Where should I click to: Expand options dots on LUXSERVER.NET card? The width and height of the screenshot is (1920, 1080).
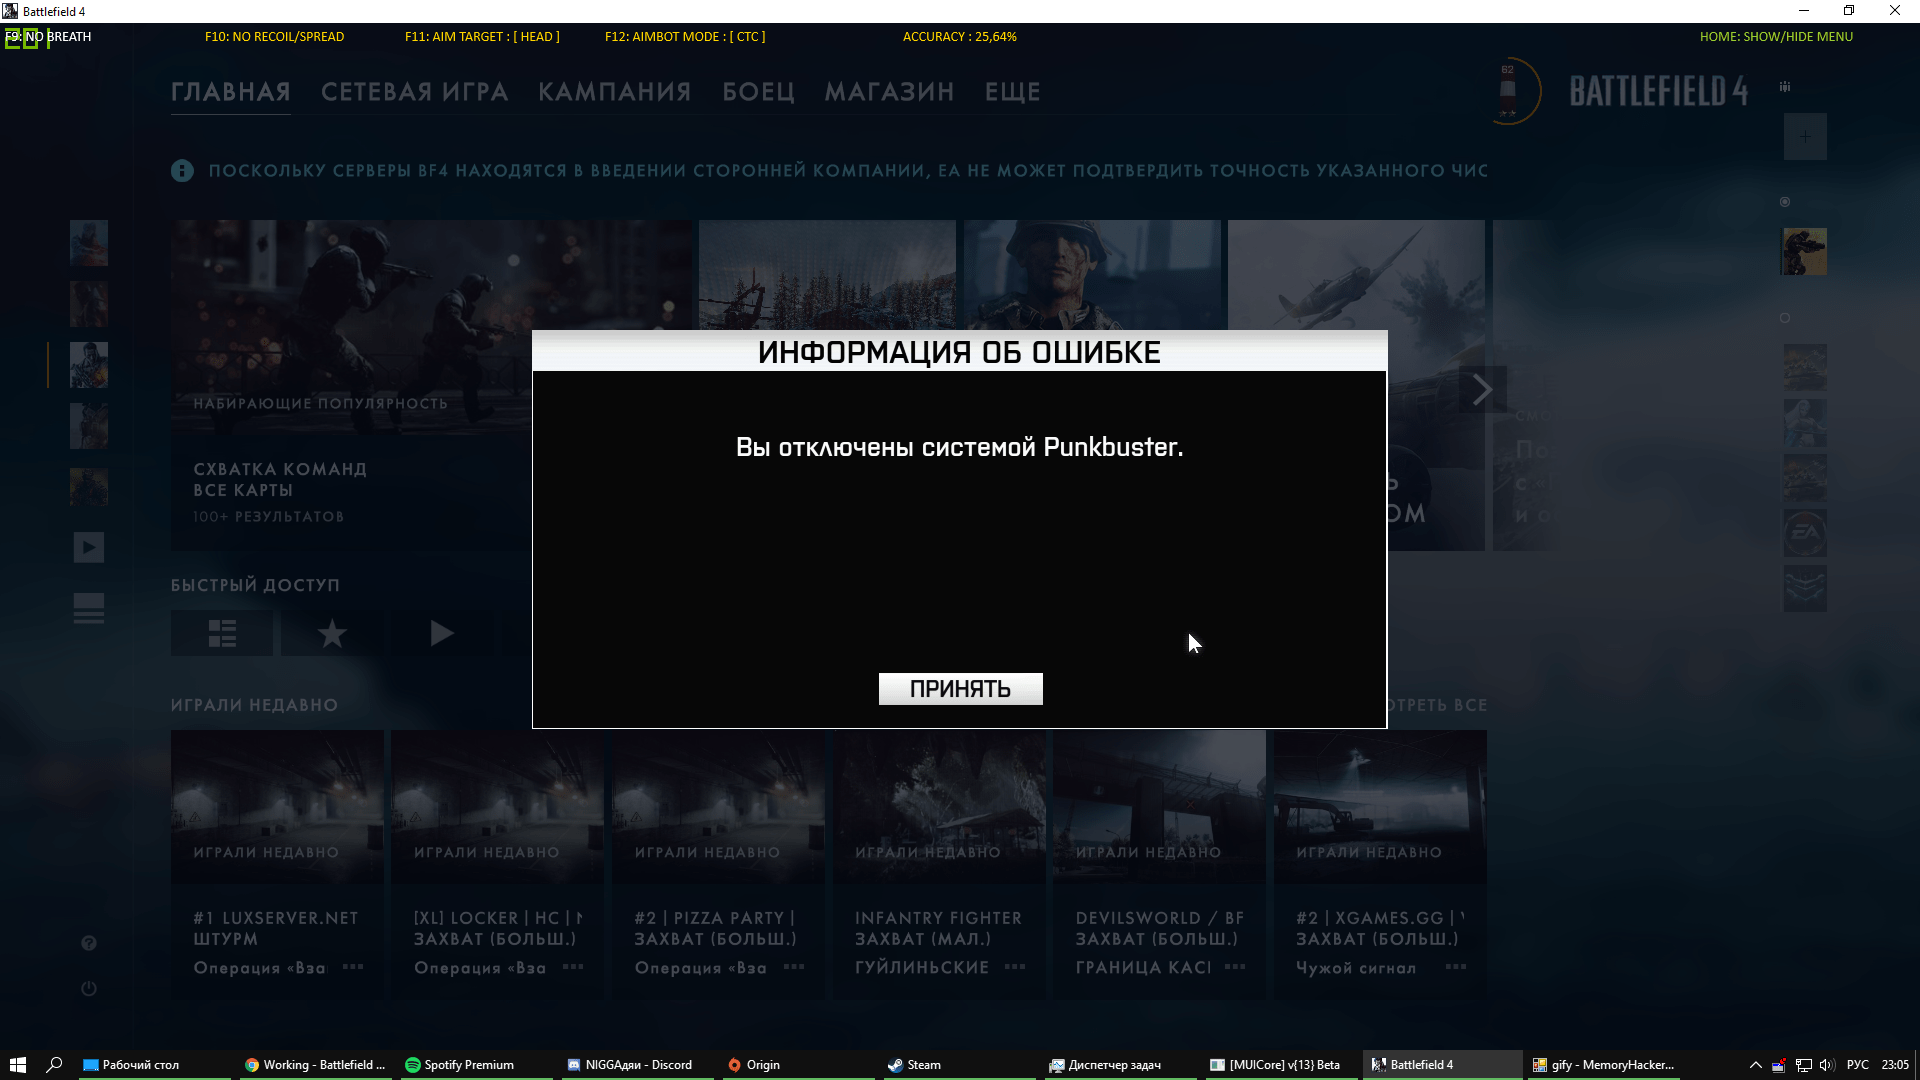(x=353, y=967)
